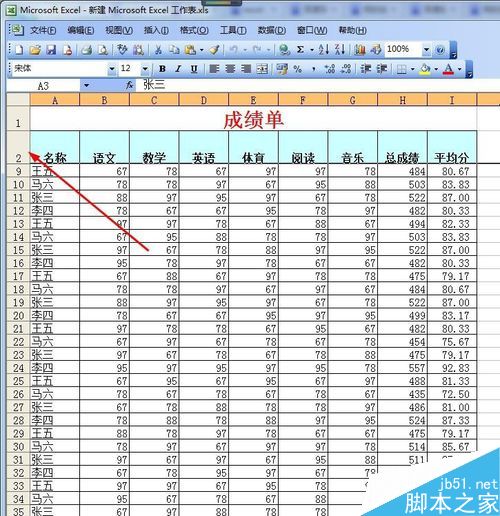
Task: Toggle Align Right
Action: (246, 69)
